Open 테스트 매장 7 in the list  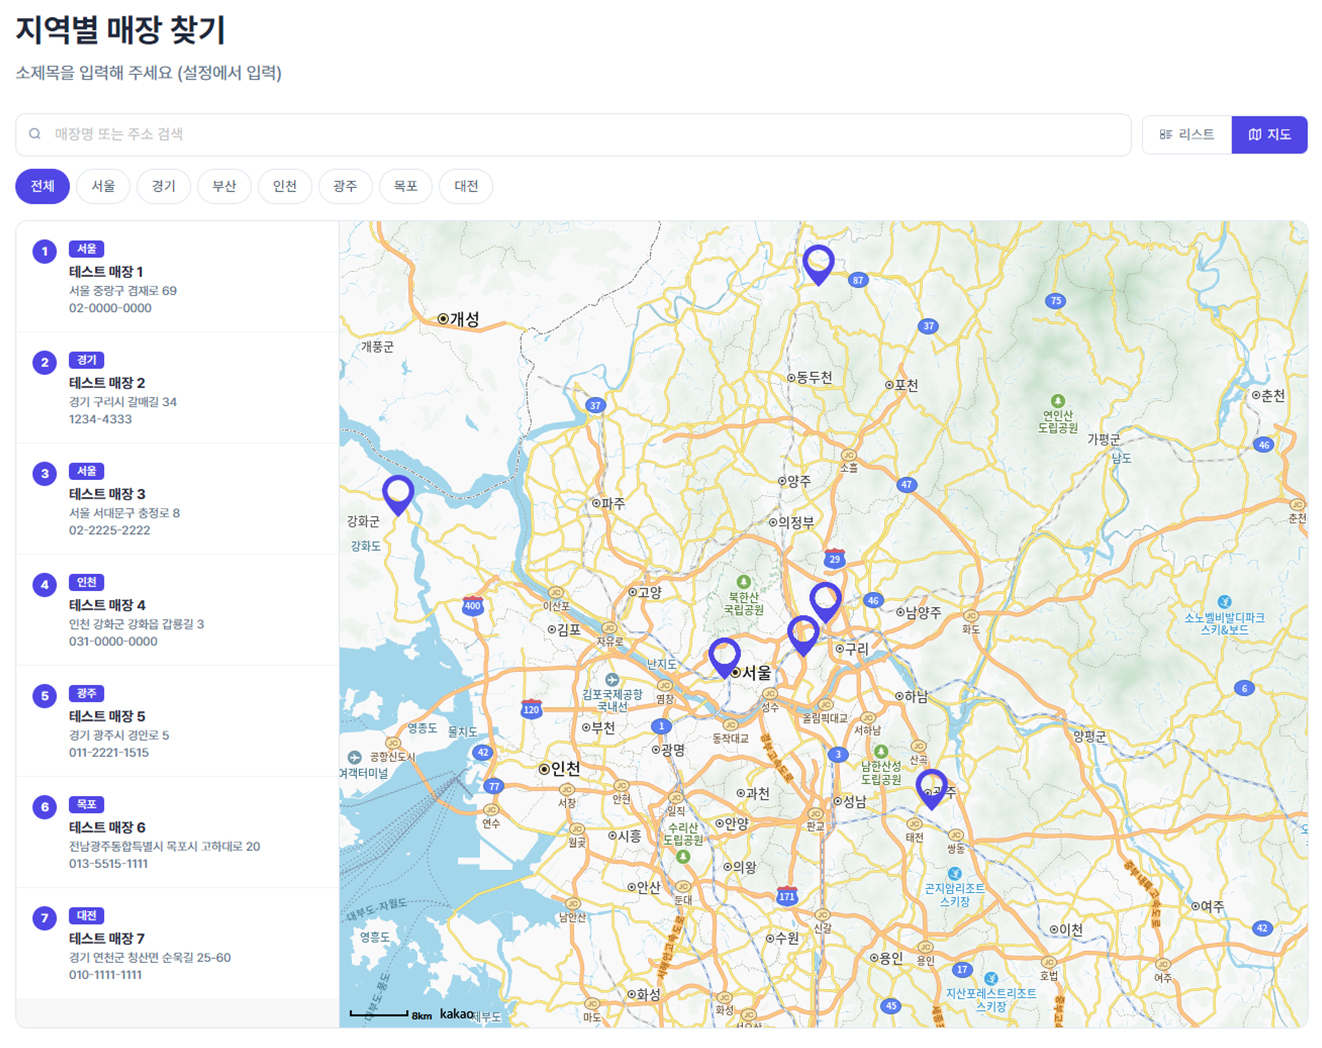pos(177,943)
